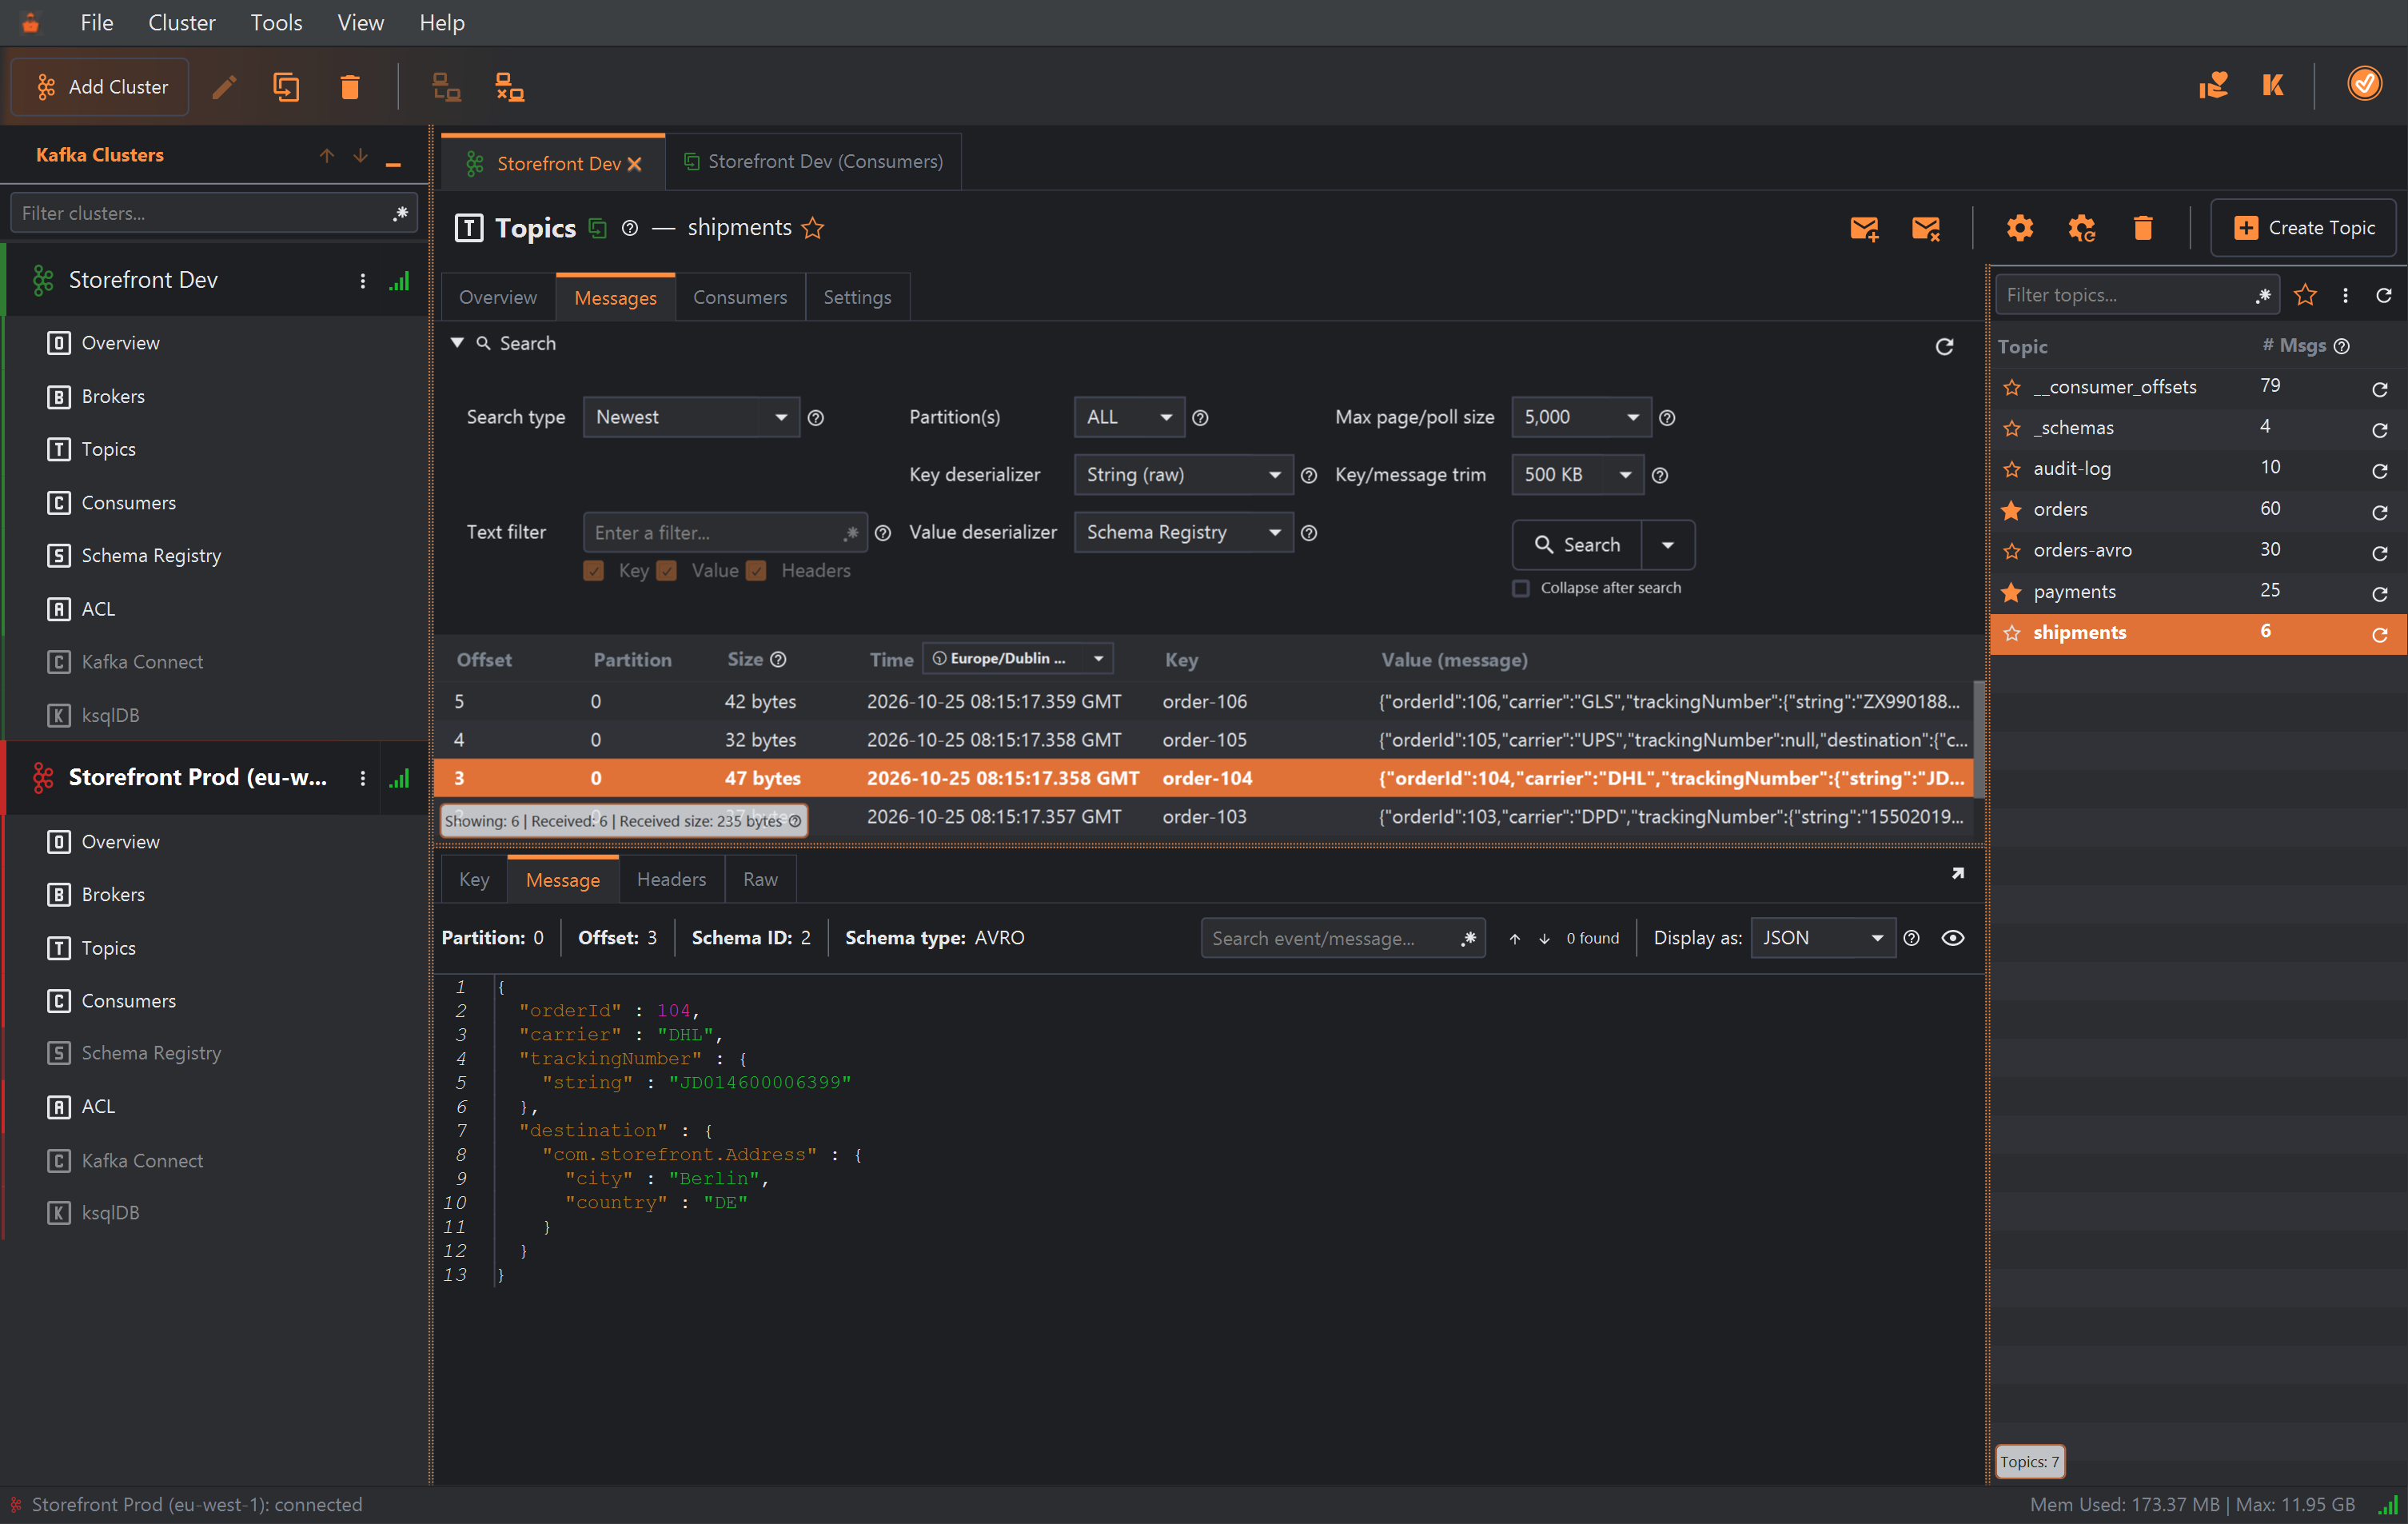Open the Display as JSON dropdown

coord(1823,938)
